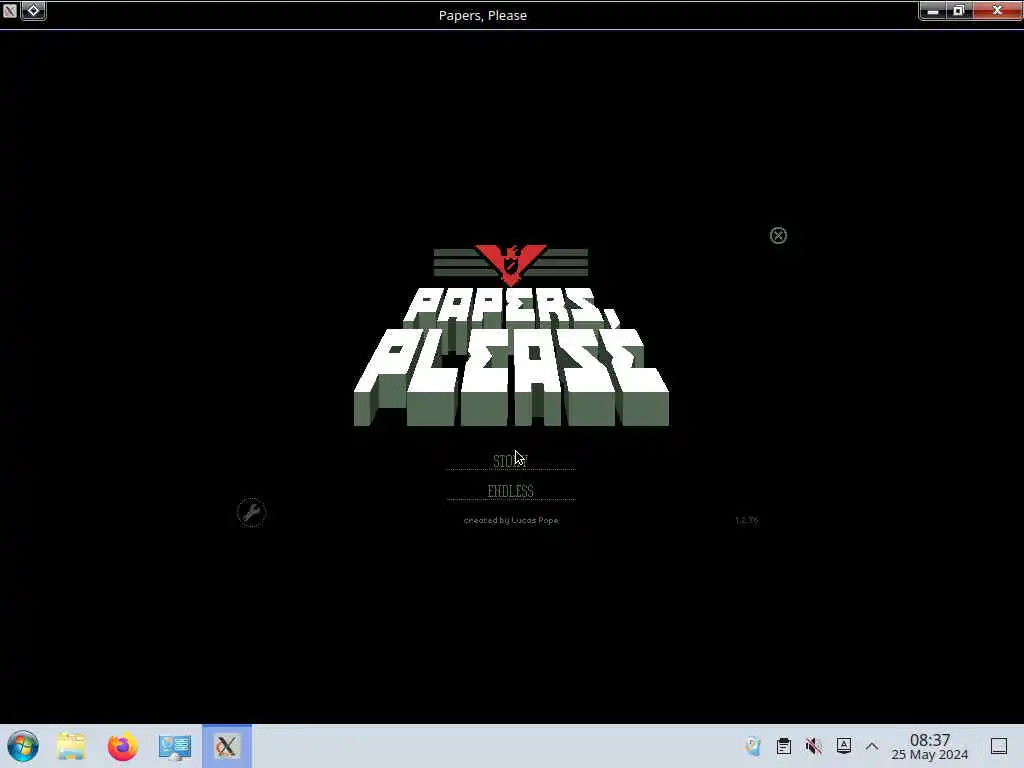Minimize the Papers, Please window
The image size is (1024, 768).
click(933, 11)
